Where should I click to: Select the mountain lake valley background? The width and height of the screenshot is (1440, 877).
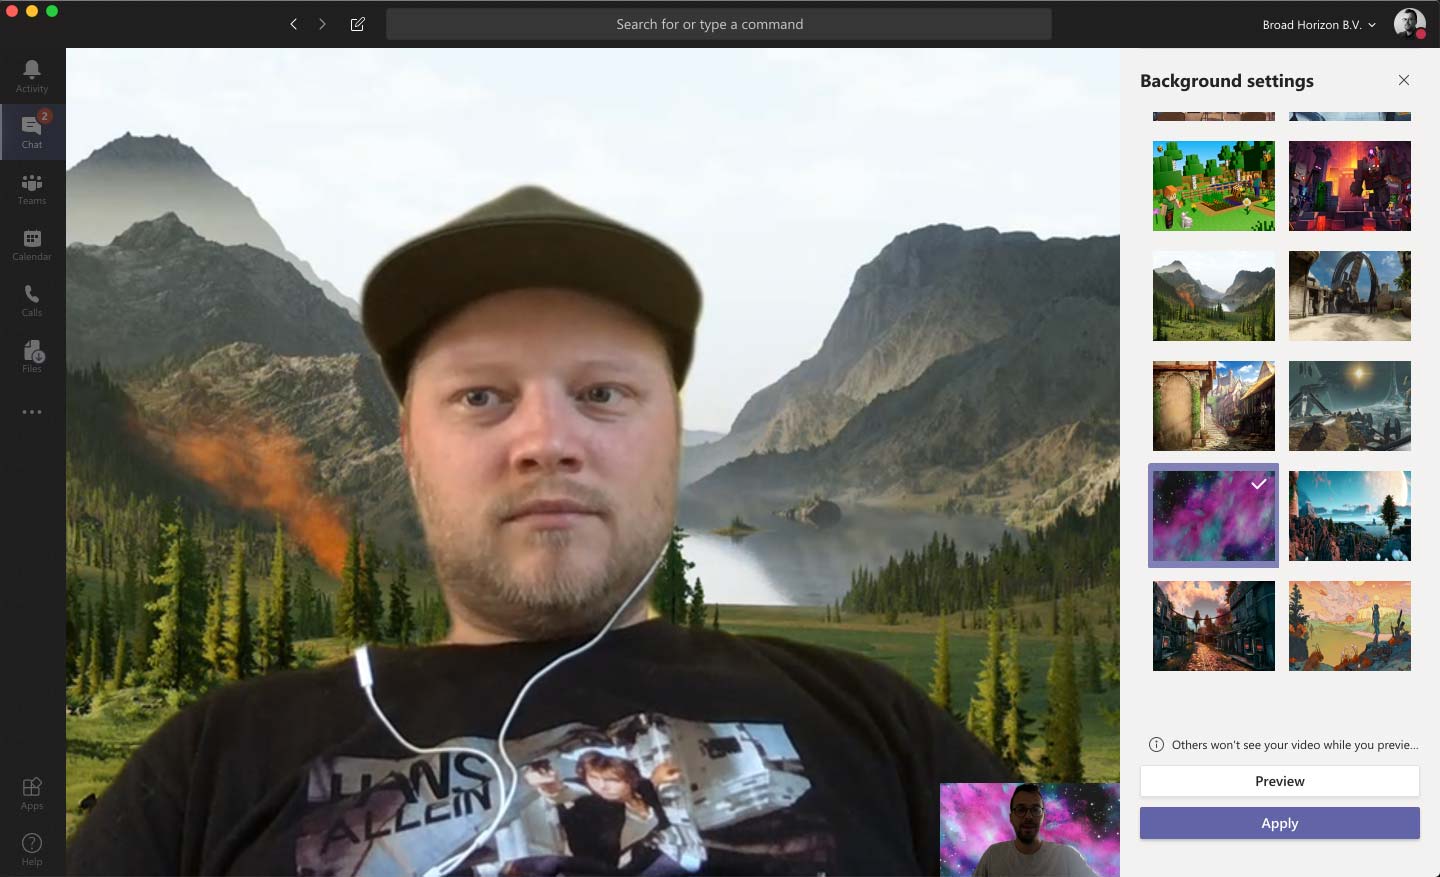(x=1214, y=296)
